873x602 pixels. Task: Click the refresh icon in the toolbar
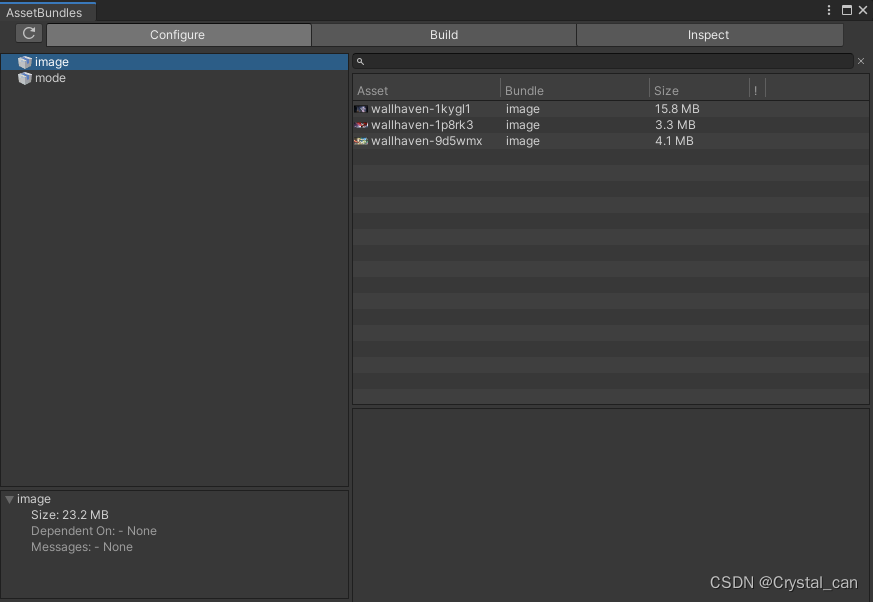(28, 33)
